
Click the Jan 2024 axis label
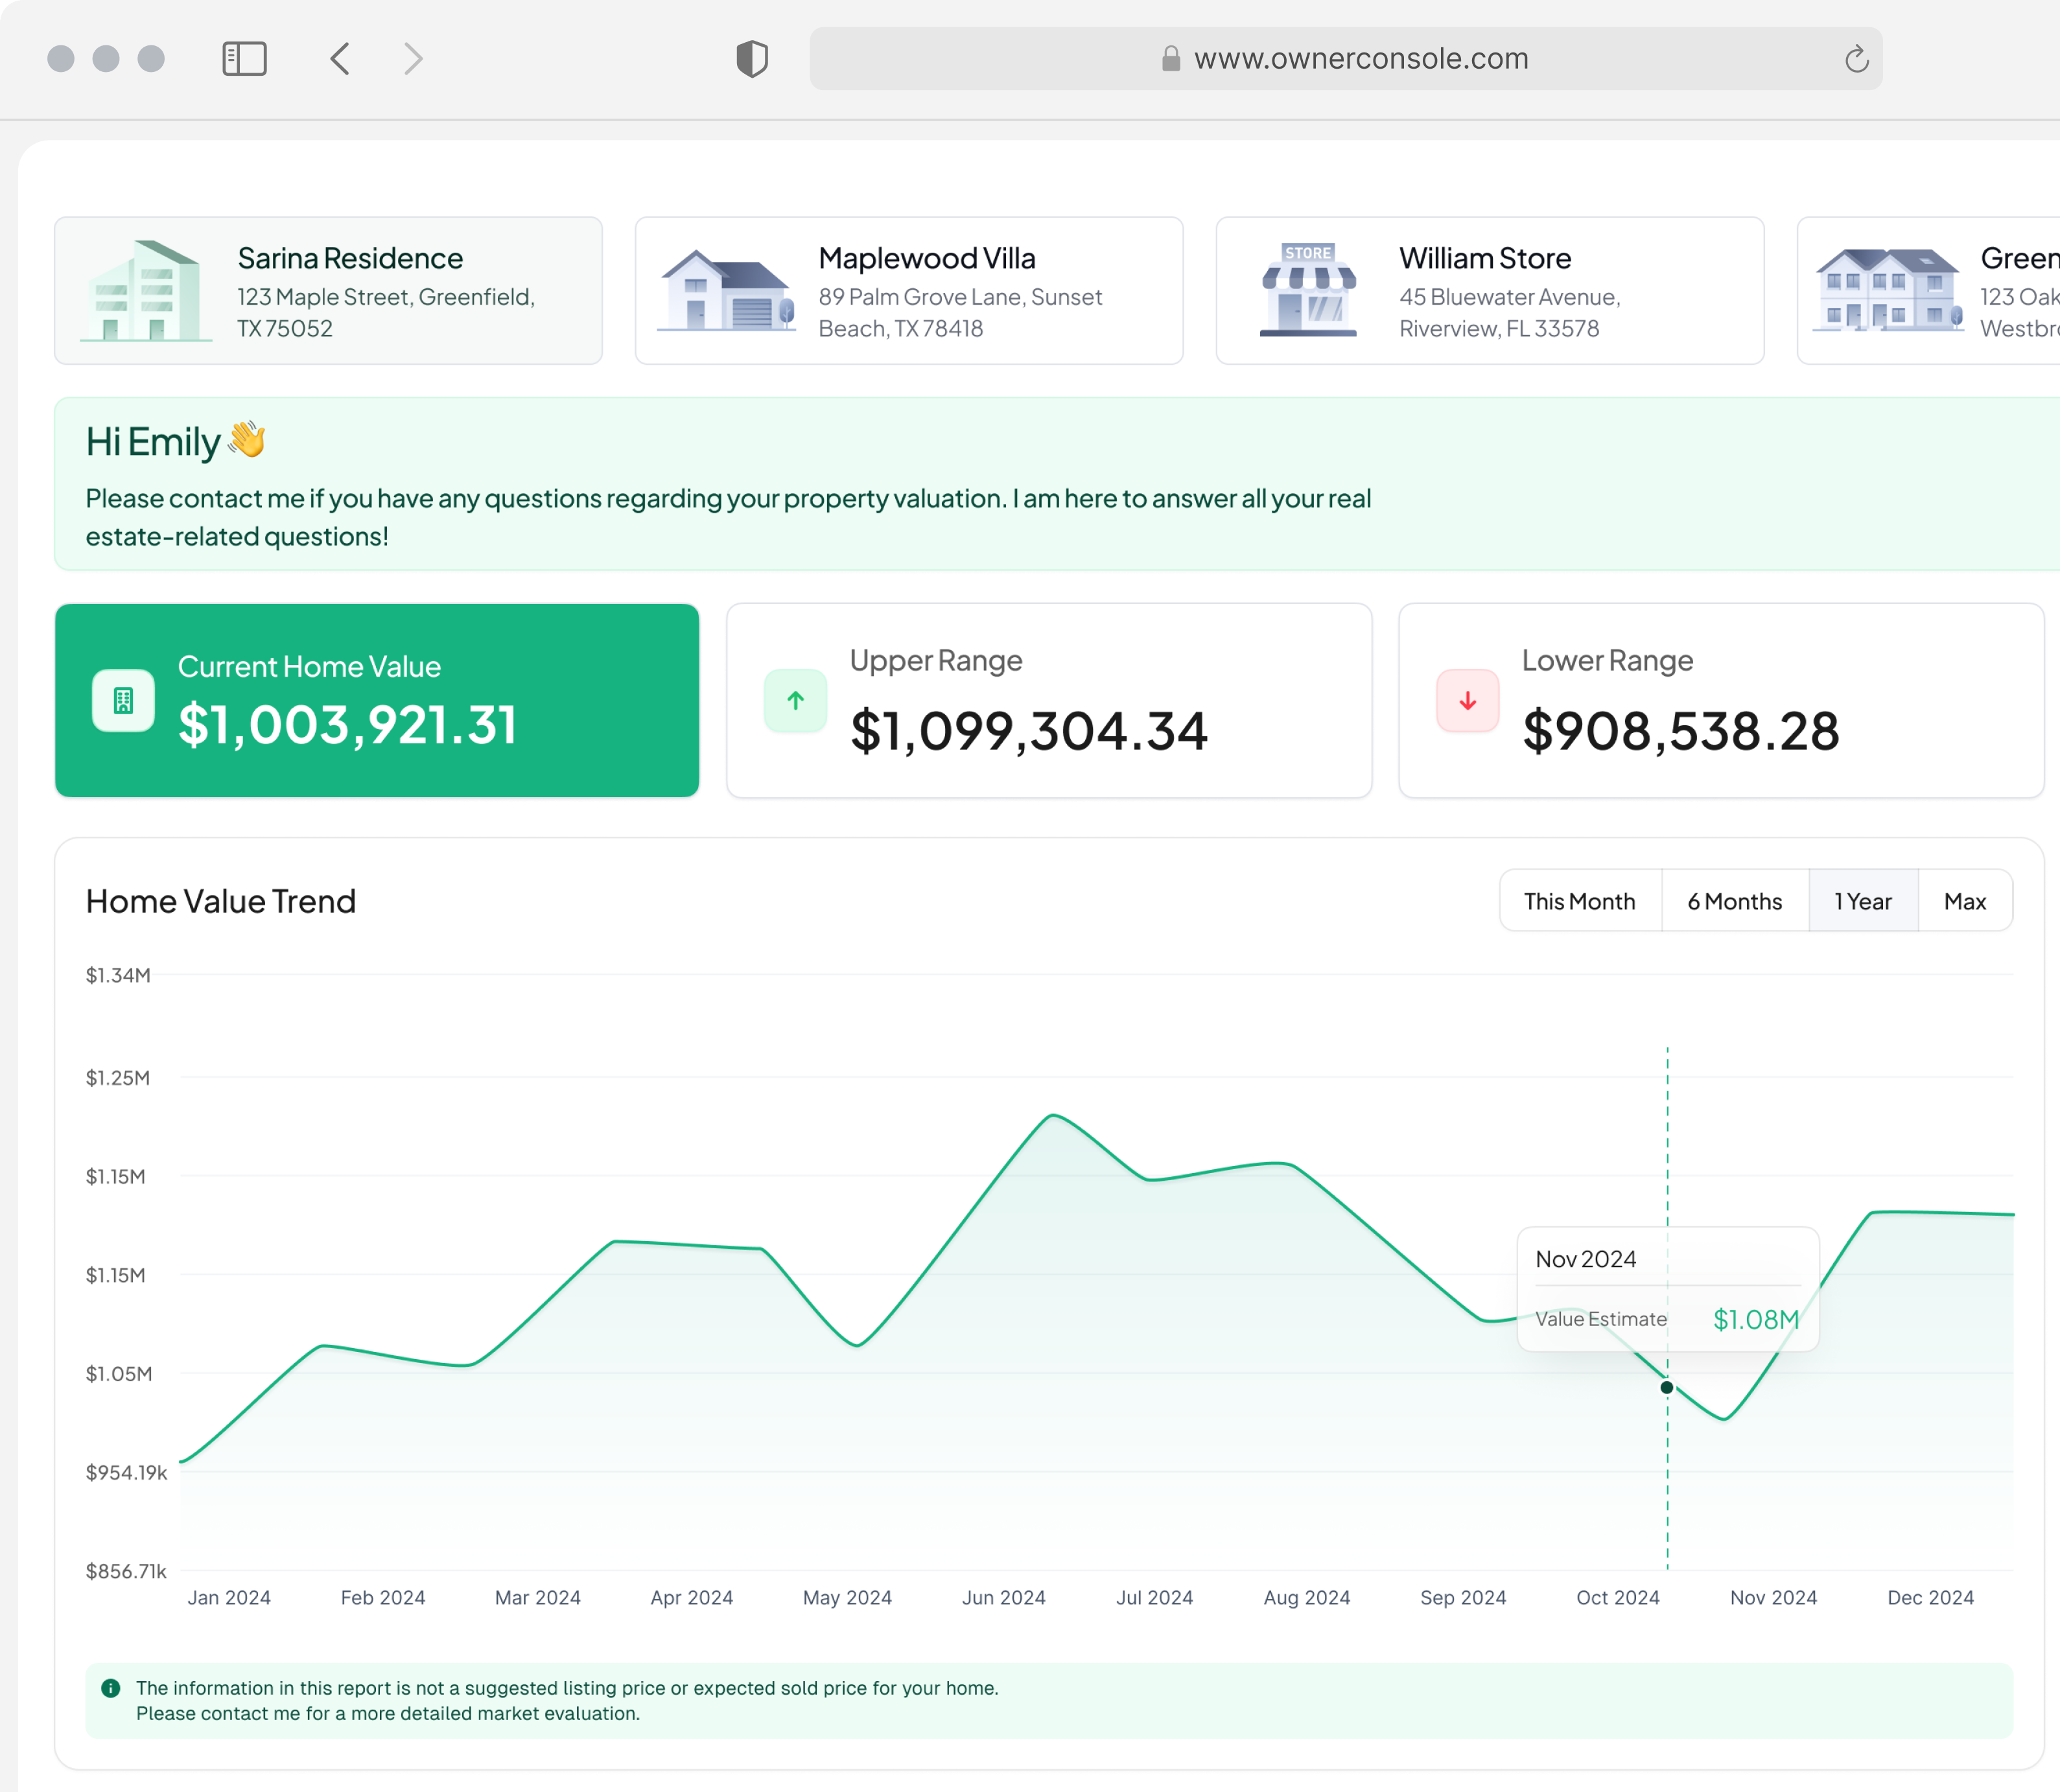click(229, 1598)
